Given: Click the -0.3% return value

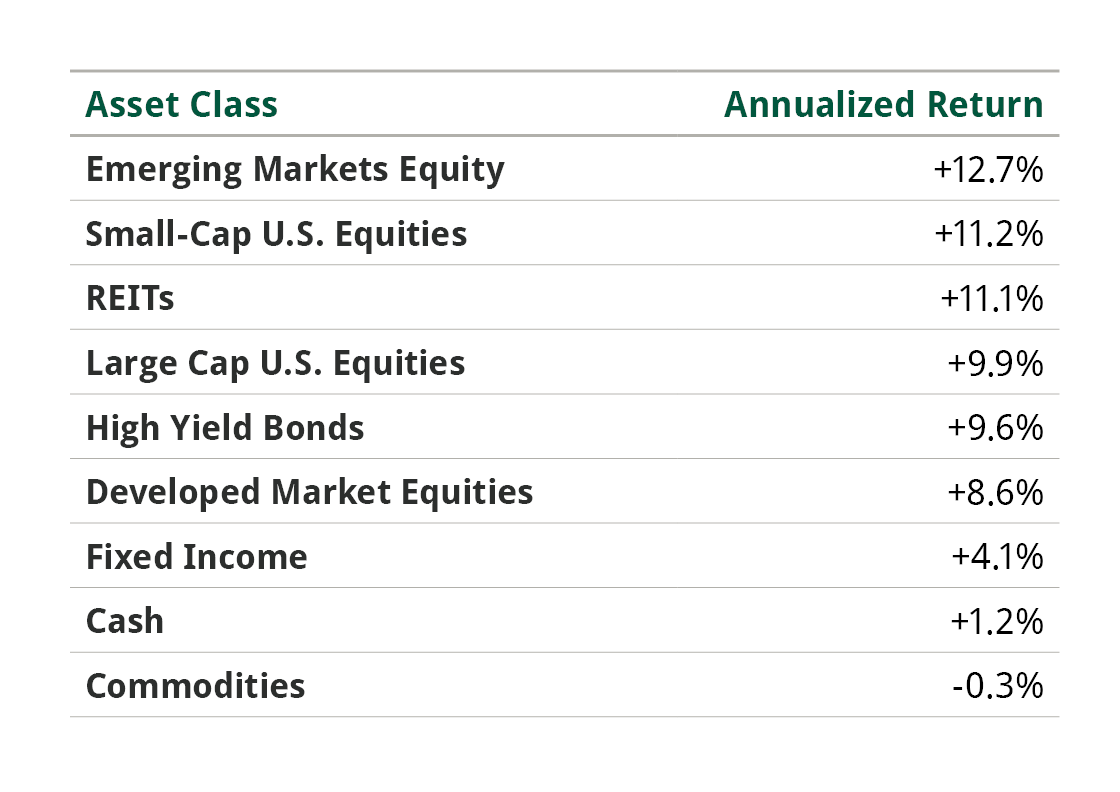Looking at the screenshot, I should click(1000, 686).
